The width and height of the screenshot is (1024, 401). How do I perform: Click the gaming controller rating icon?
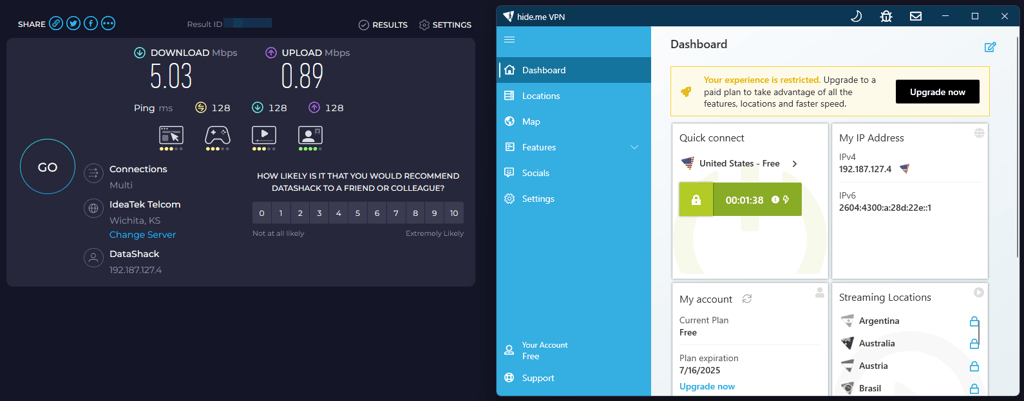tap(217, 138)
